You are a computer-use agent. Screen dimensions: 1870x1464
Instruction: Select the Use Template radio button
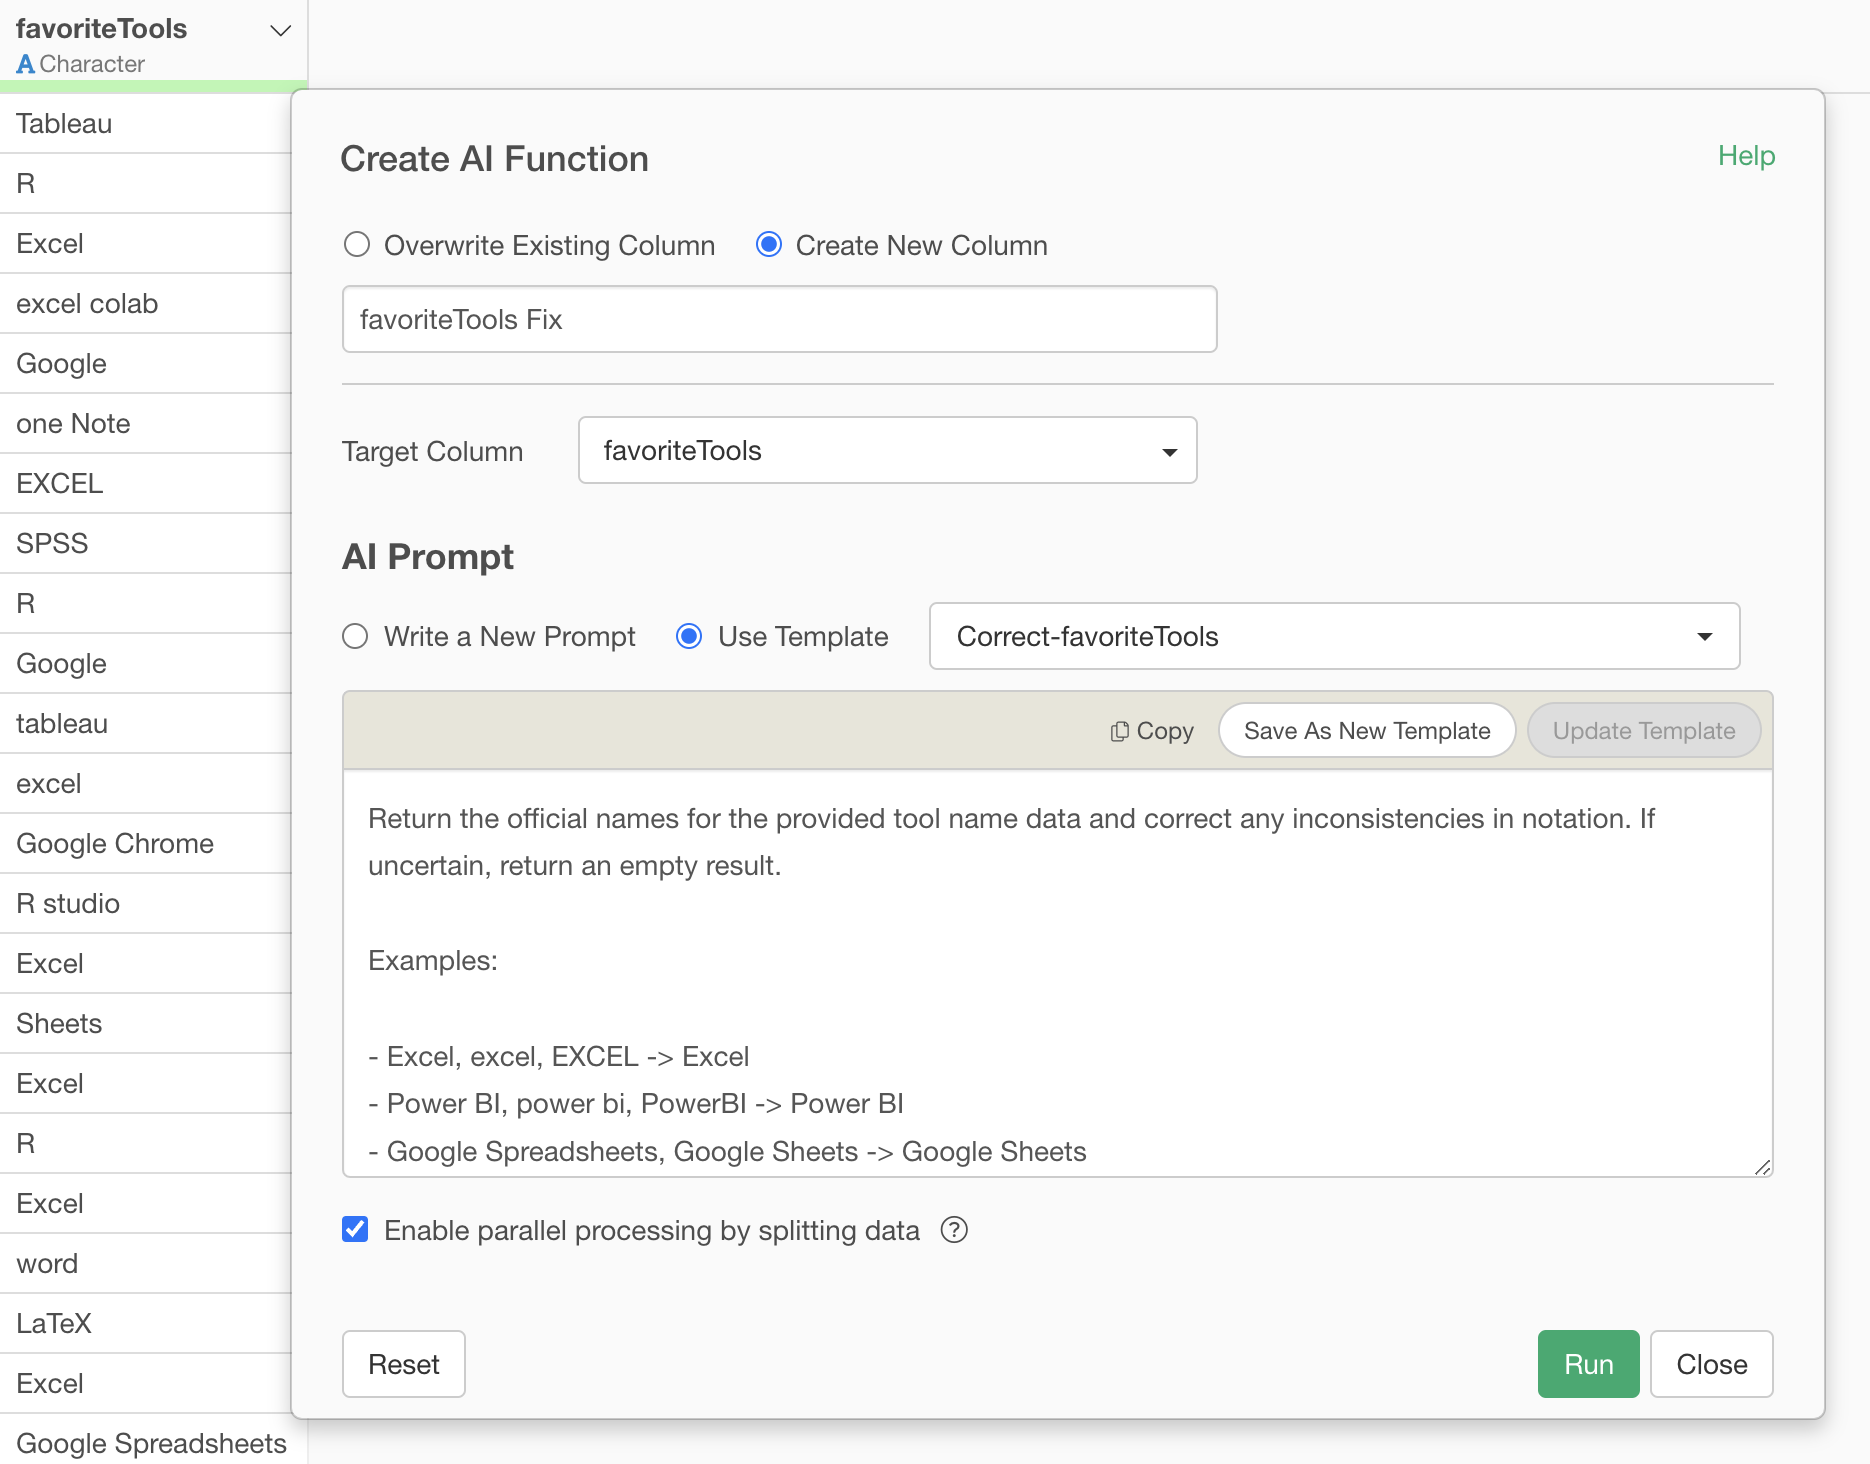(689, 637)
